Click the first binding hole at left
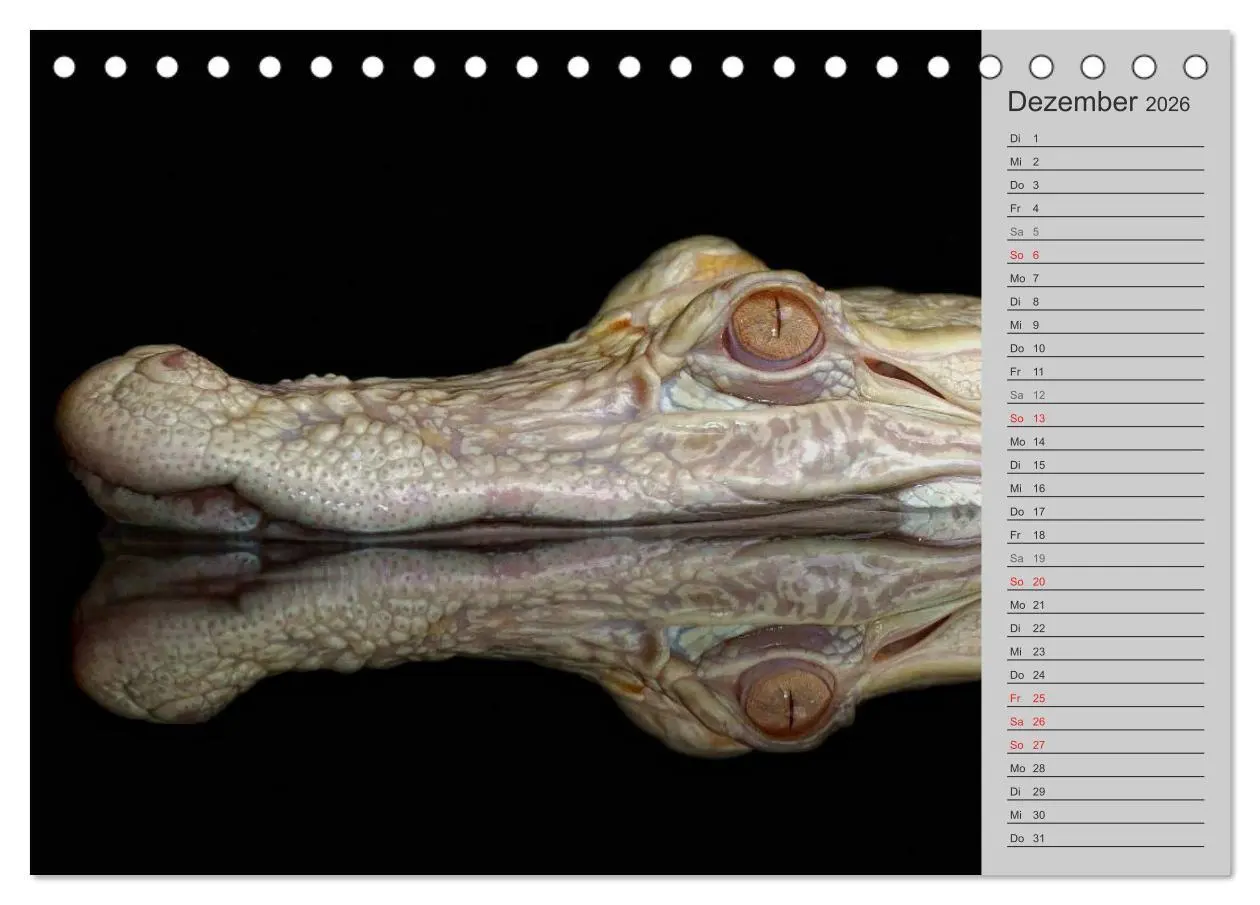The image size is (1260, 905). (64, 67)
